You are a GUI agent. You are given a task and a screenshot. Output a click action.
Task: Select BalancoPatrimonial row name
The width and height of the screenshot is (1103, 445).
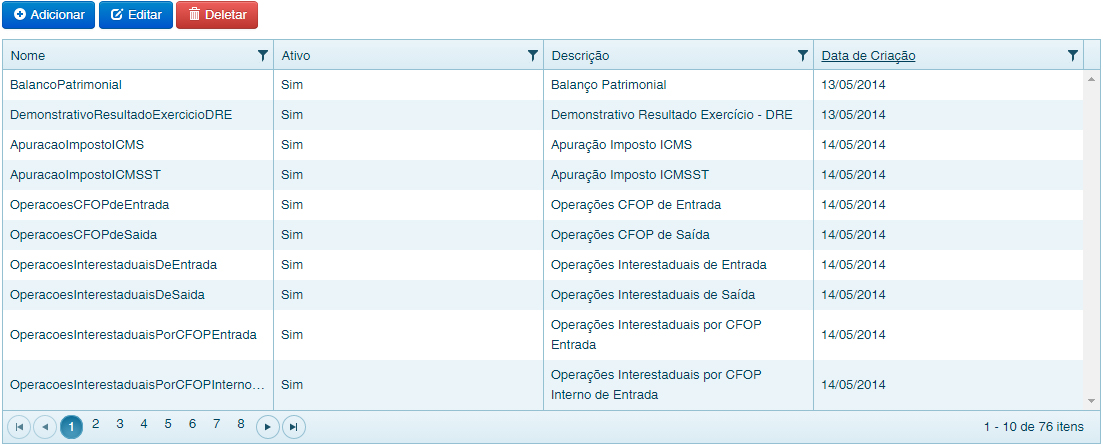pyautogui.click(x=66, y=84)
